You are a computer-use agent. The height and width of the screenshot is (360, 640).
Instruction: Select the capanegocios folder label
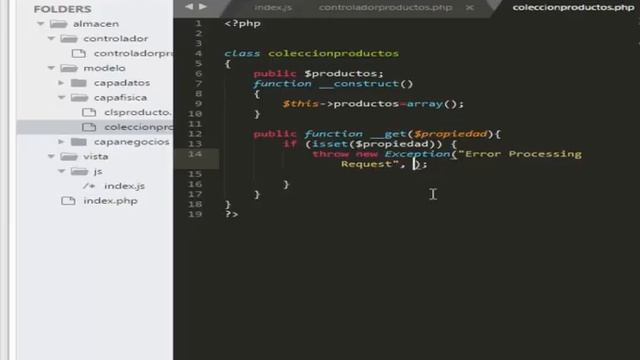pos(131,142)
